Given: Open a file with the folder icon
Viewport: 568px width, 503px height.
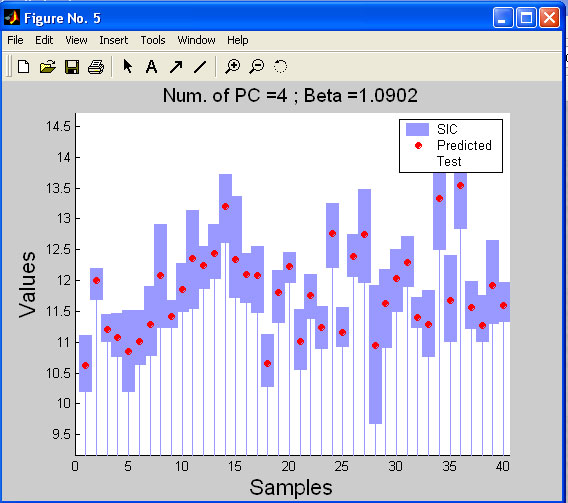Looking at the screenshot, I should pos(47,67).
